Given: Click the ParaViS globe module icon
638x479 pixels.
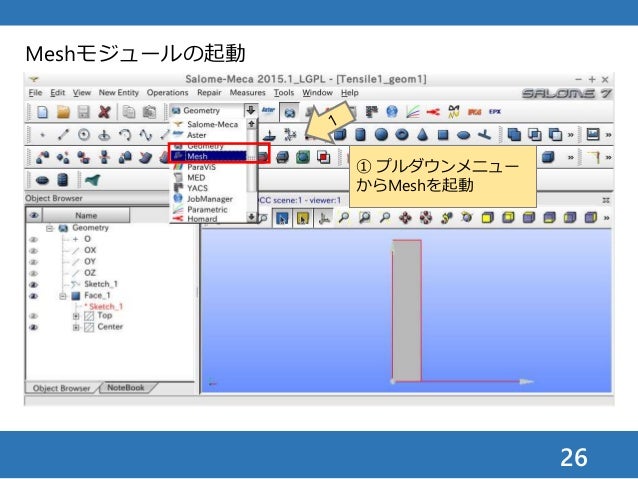Looking at the screenshot, I should coord(392,111).
